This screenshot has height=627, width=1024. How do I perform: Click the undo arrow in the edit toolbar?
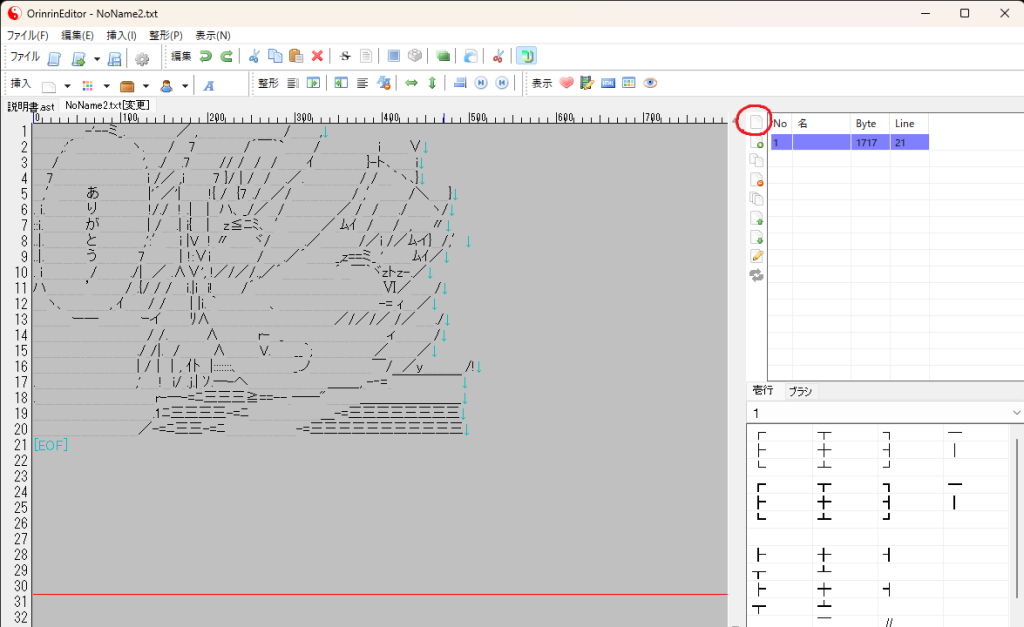tap(206, 57)
